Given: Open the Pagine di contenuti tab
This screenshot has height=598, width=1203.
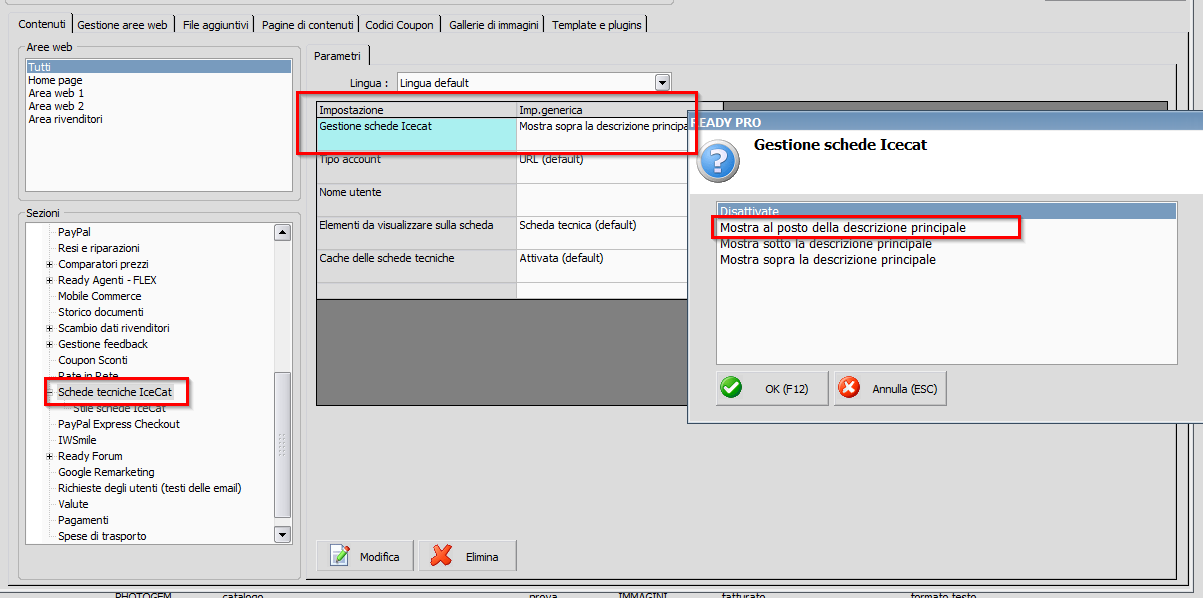Looking at the screenshot, I should click(308, 24).
